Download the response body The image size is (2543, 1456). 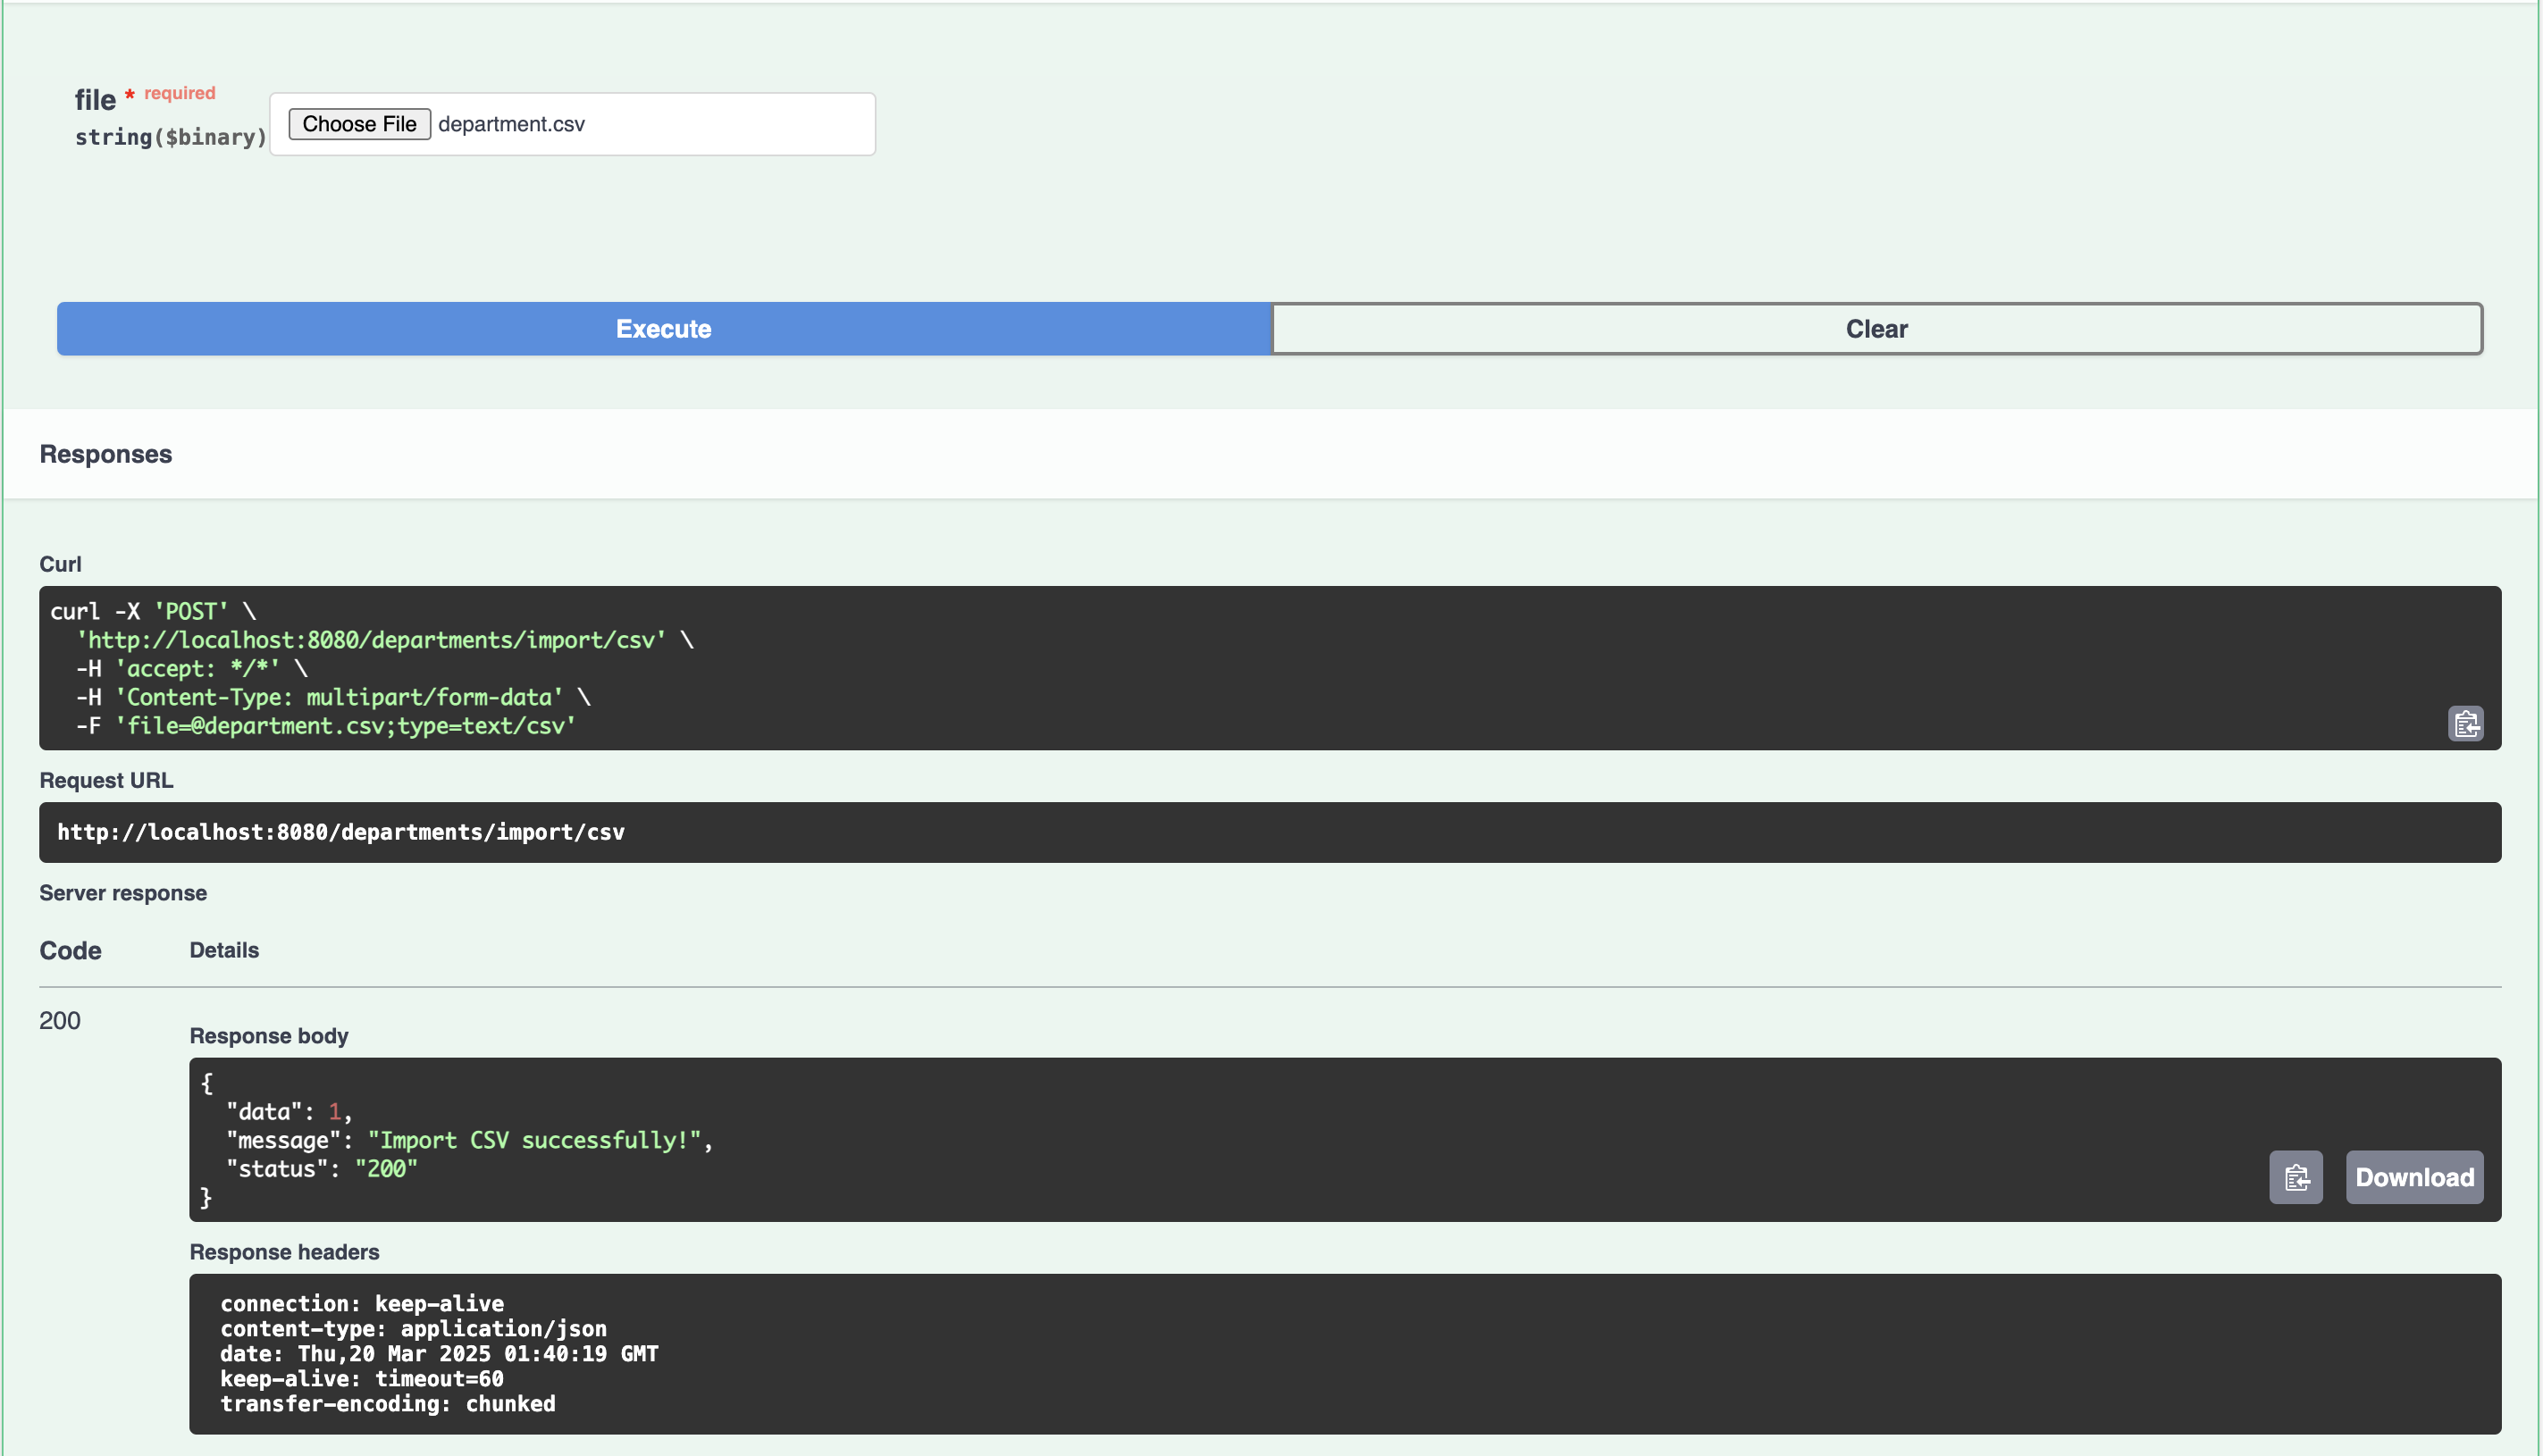click(x=2414, y=1177)
